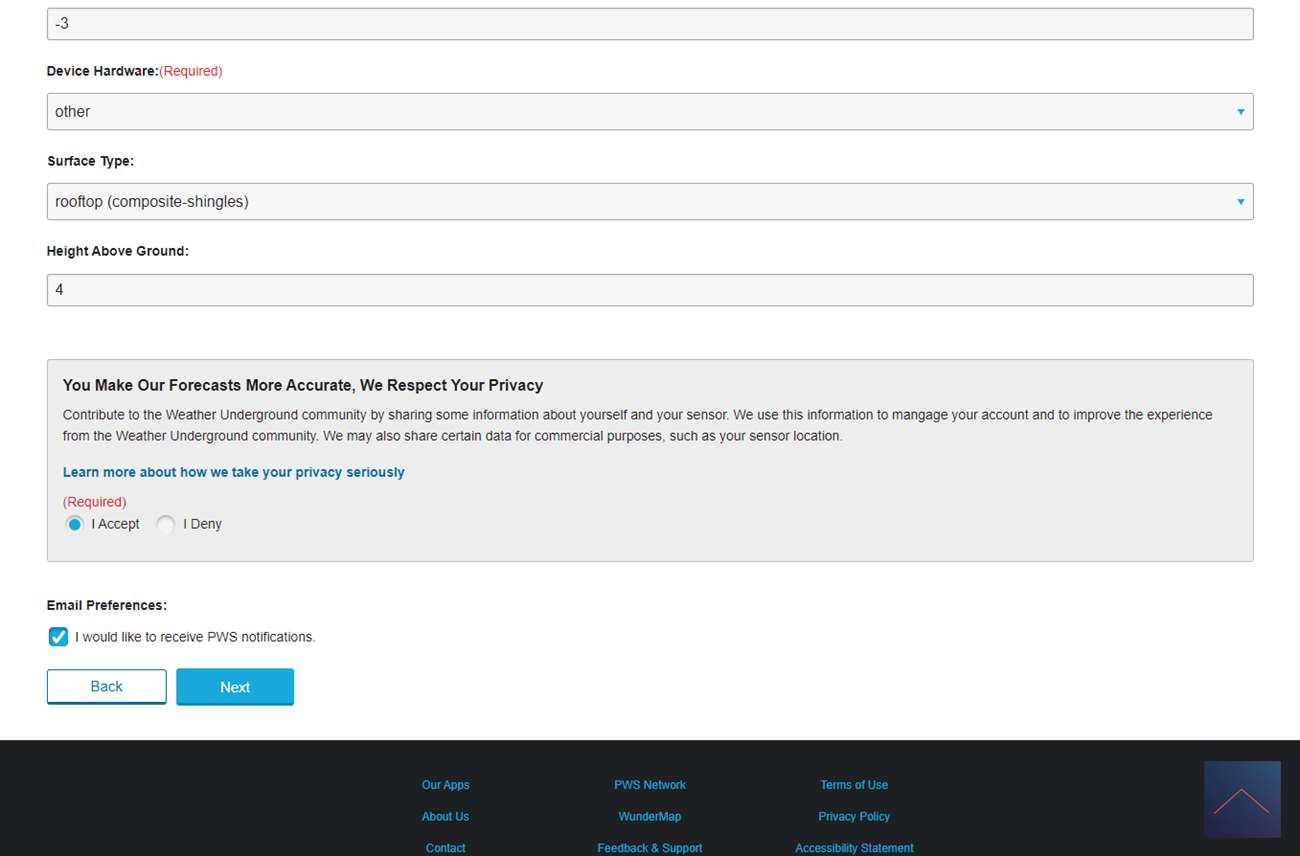Viewport: 1300px width, 856px height.
Task: Click the Feedback & Support link
Action: (x=649, y=848)
